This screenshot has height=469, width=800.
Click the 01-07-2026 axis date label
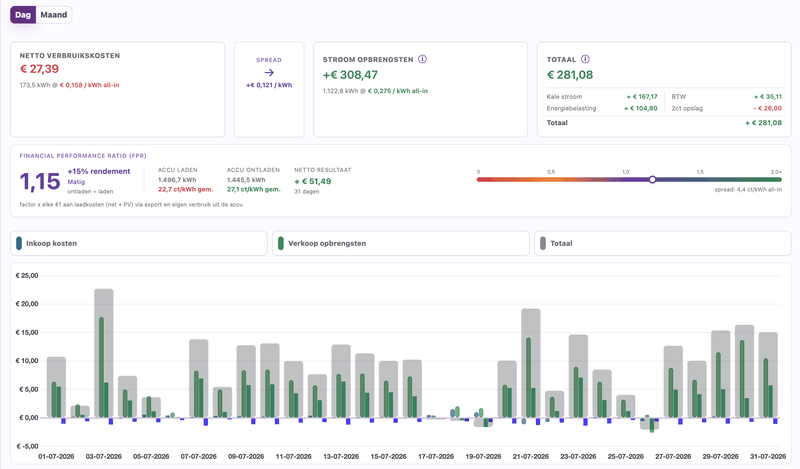point(56,456)
